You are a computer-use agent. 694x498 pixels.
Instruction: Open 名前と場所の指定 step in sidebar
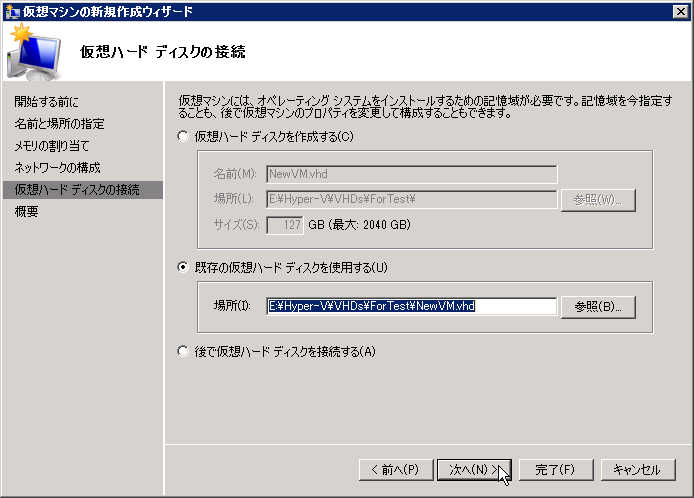click(x=59, y=124)
